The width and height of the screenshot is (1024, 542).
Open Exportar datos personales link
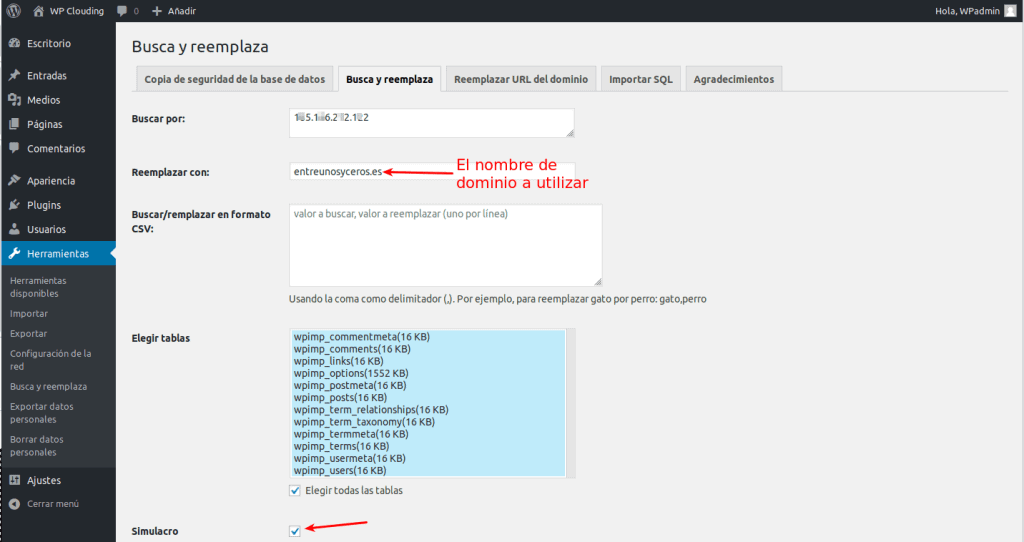42,413
